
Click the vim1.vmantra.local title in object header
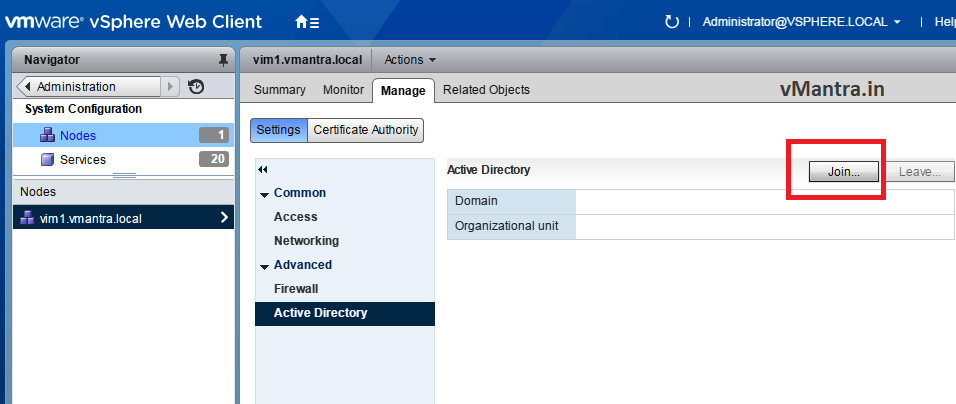307,60
